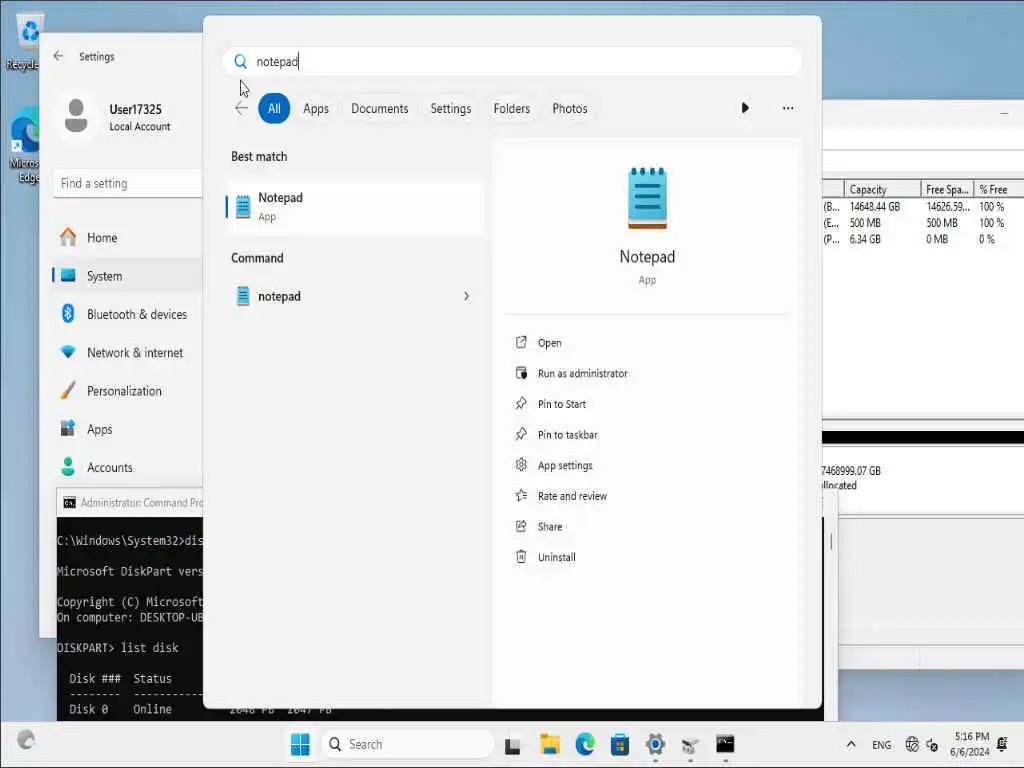Pin Notepad to Start

pos(561,404)
